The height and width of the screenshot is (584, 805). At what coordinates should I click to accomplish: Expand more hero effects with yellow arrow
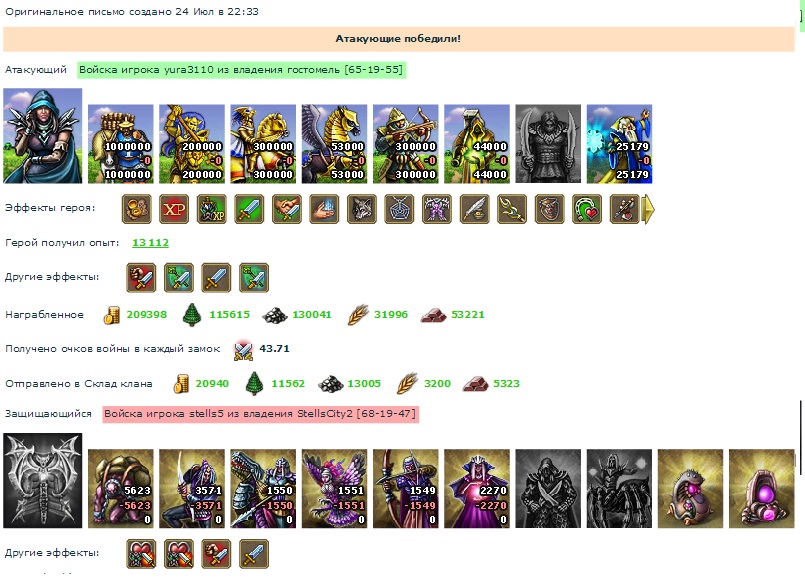tap(649, 209)
